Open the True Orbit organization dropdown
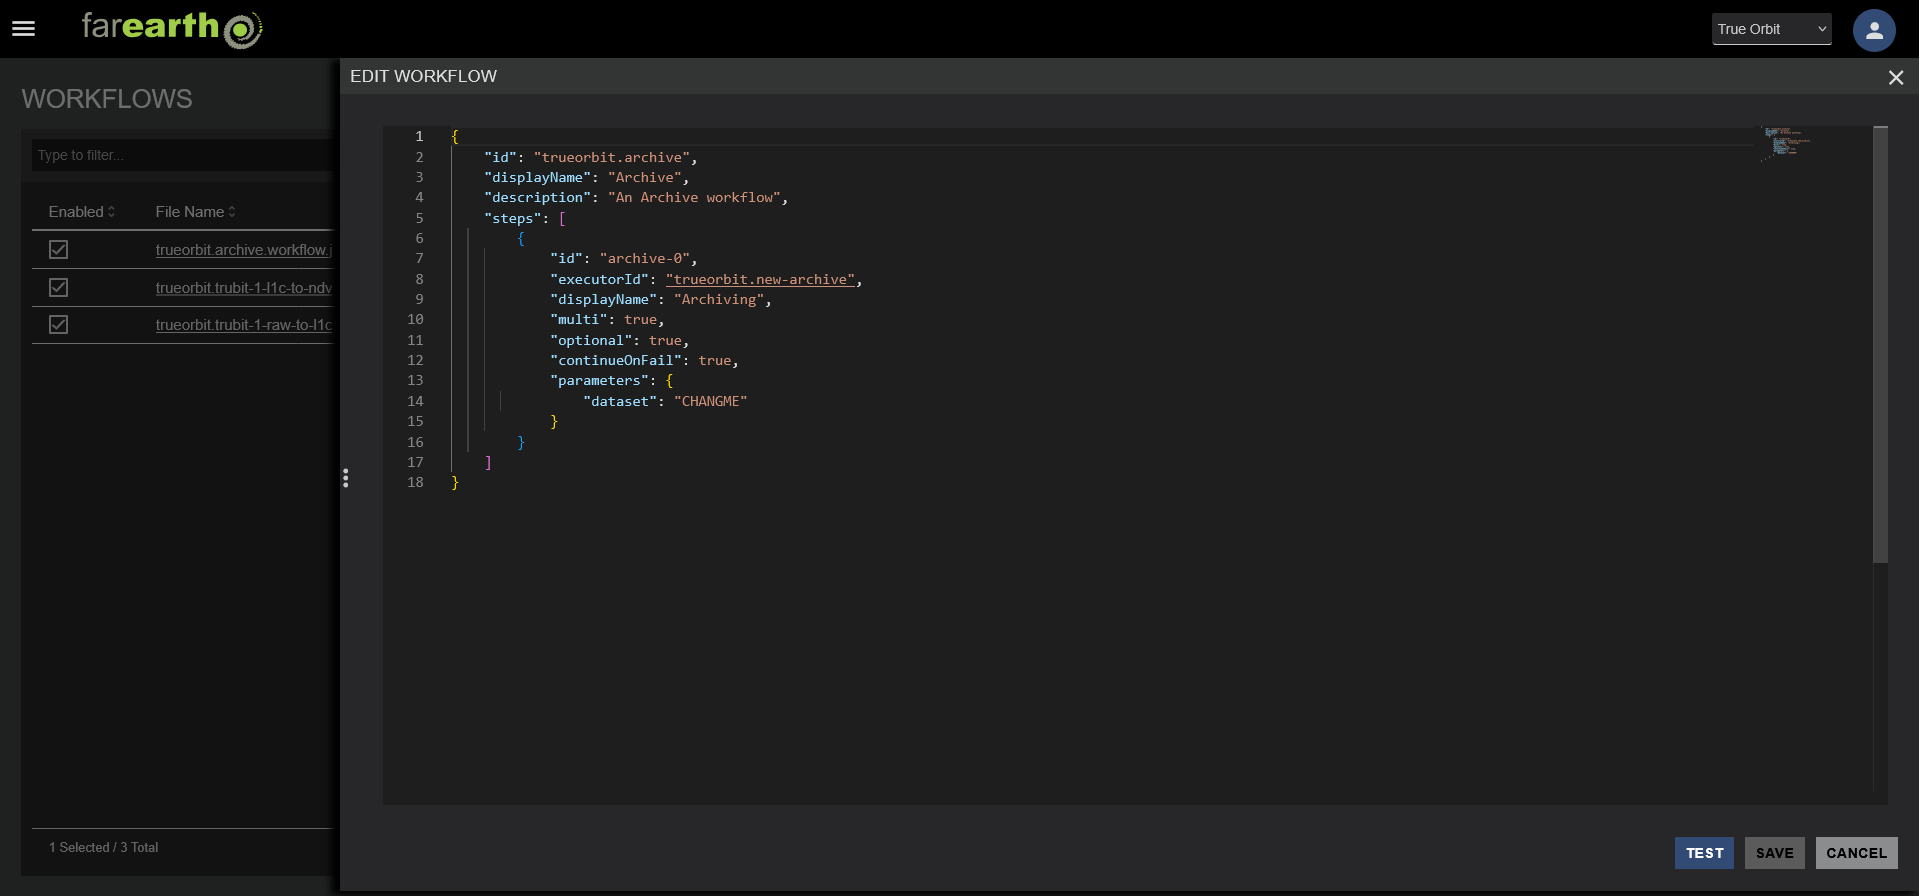The width and height of the screenshot is (1920, 896). pyautogui.click(x=1771, y=29)
